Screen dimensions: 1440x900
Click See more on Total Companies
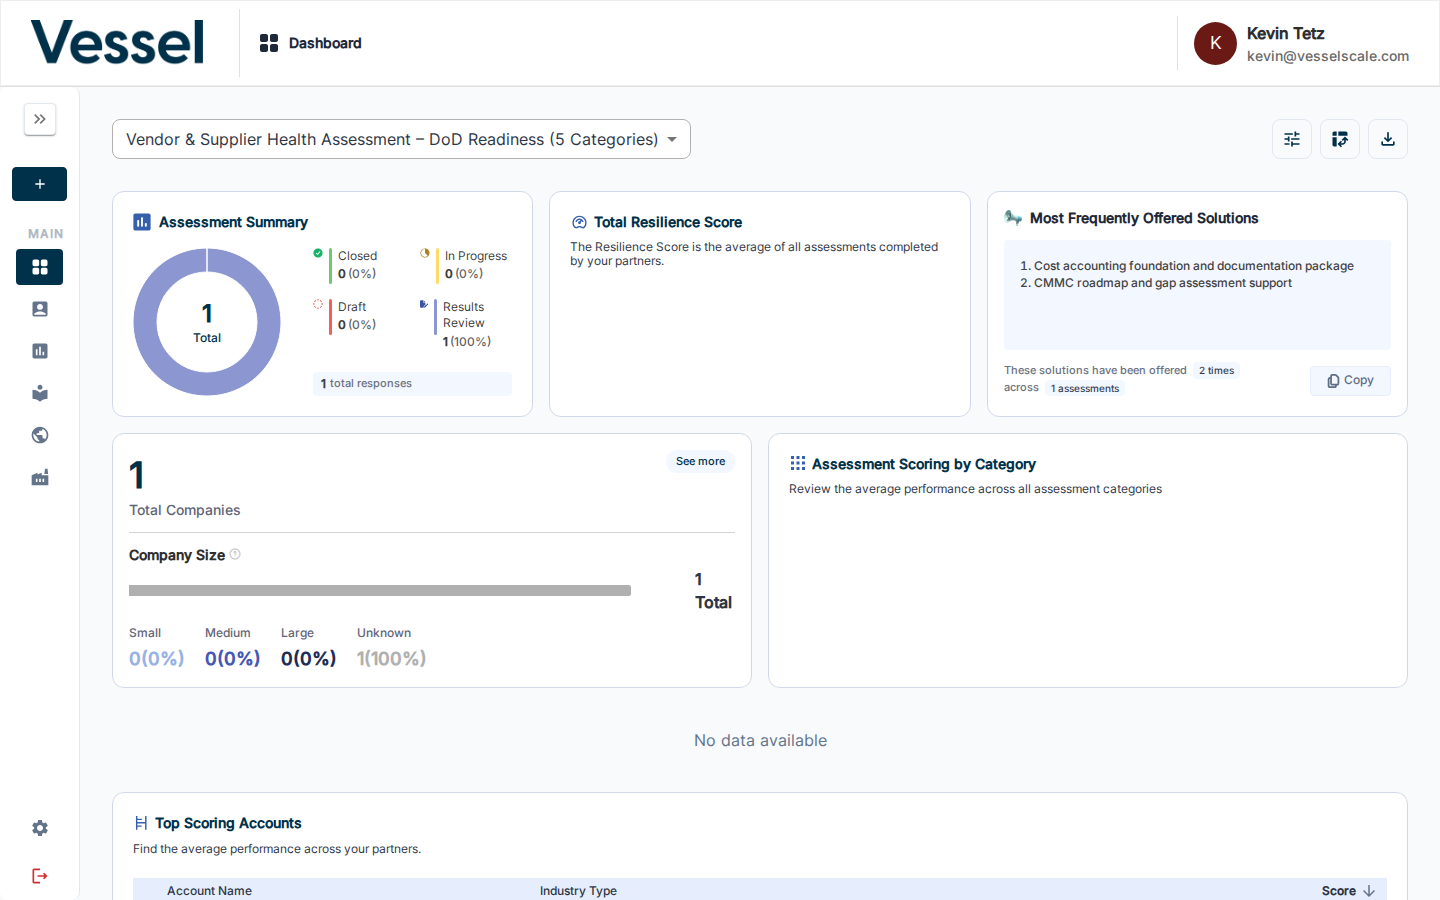[x=700, y=461]
